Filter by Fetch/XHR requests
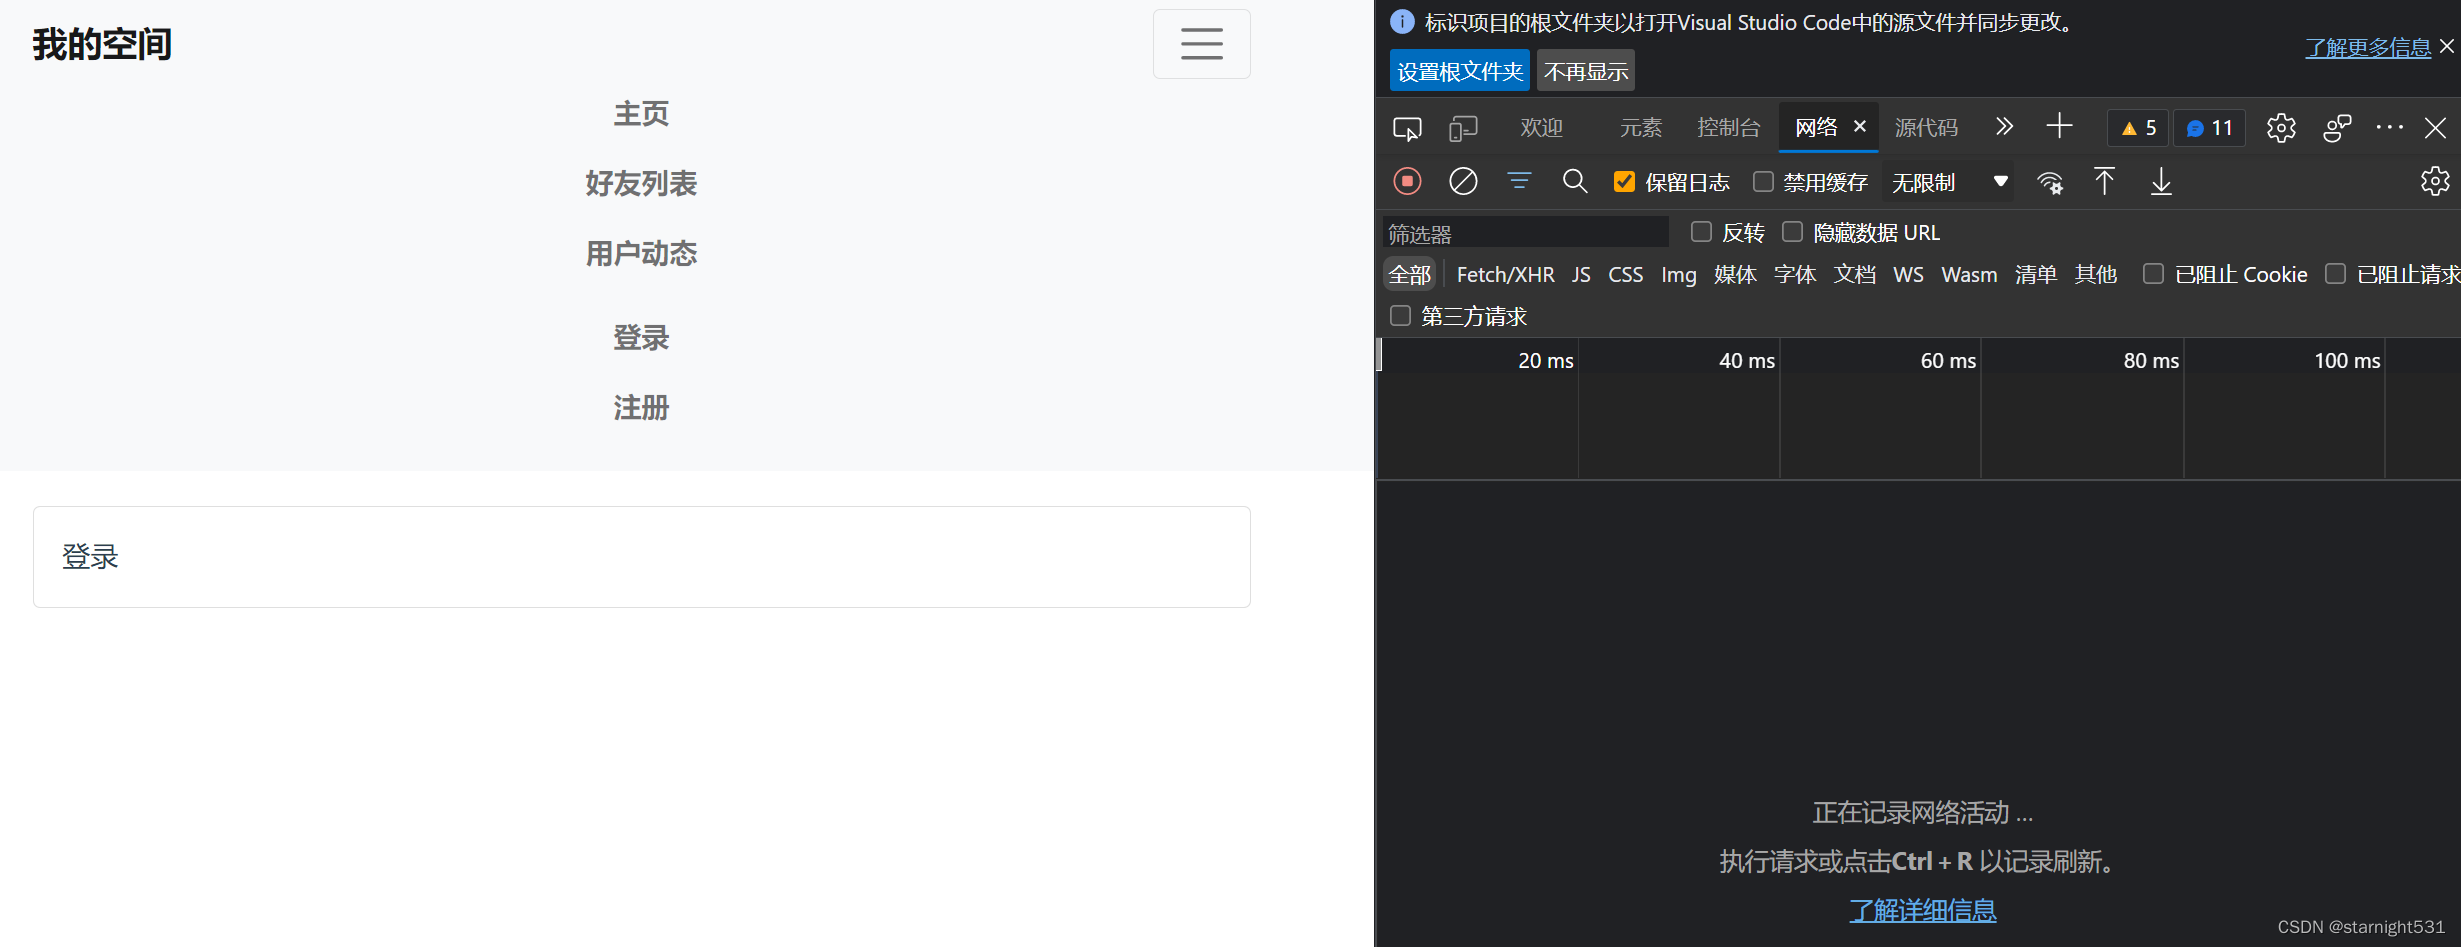The image size is (2461, 947). pos(1505,275)
